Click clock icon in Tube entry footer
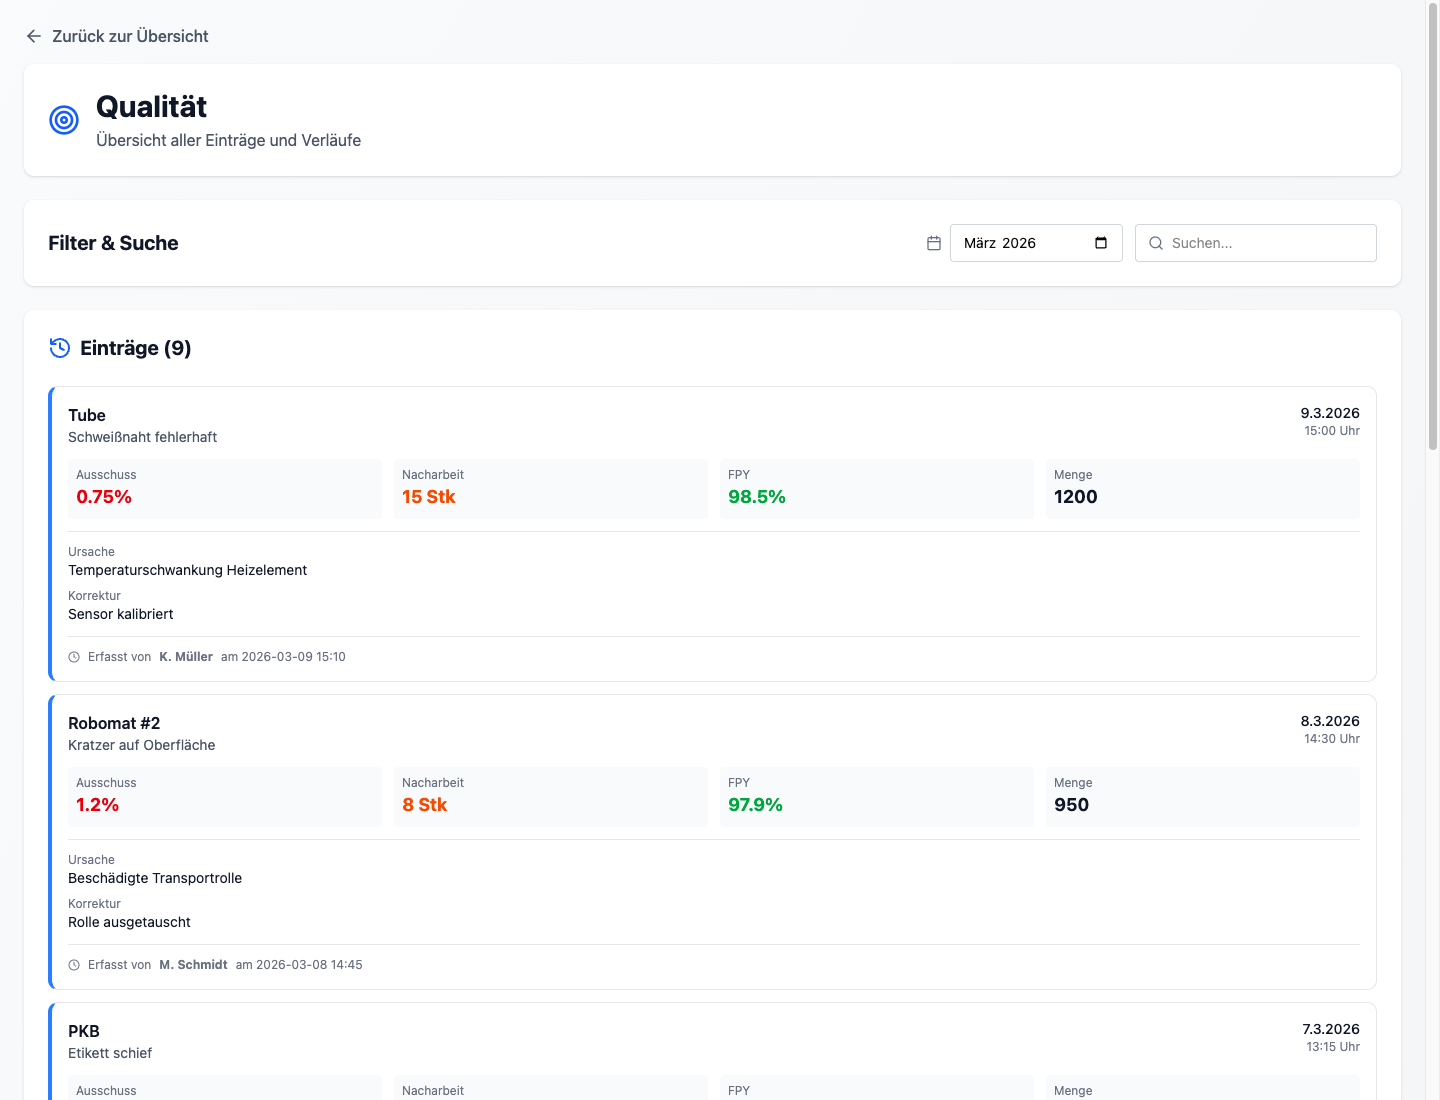The width and height of the screenshot is (1440, 1100). pyautogui.click(x=74, y=657)
